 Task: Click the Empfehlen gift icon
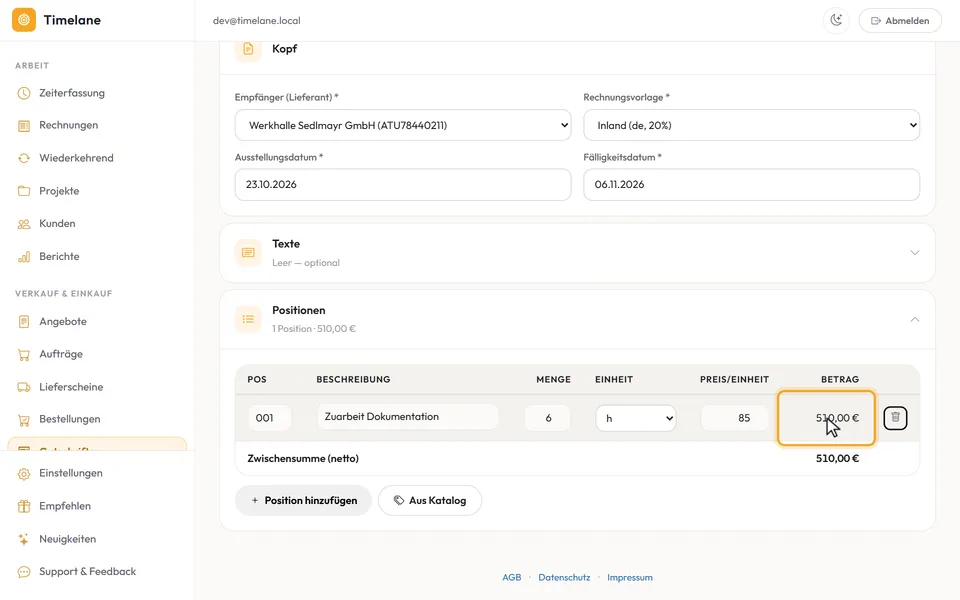(24, 506)
